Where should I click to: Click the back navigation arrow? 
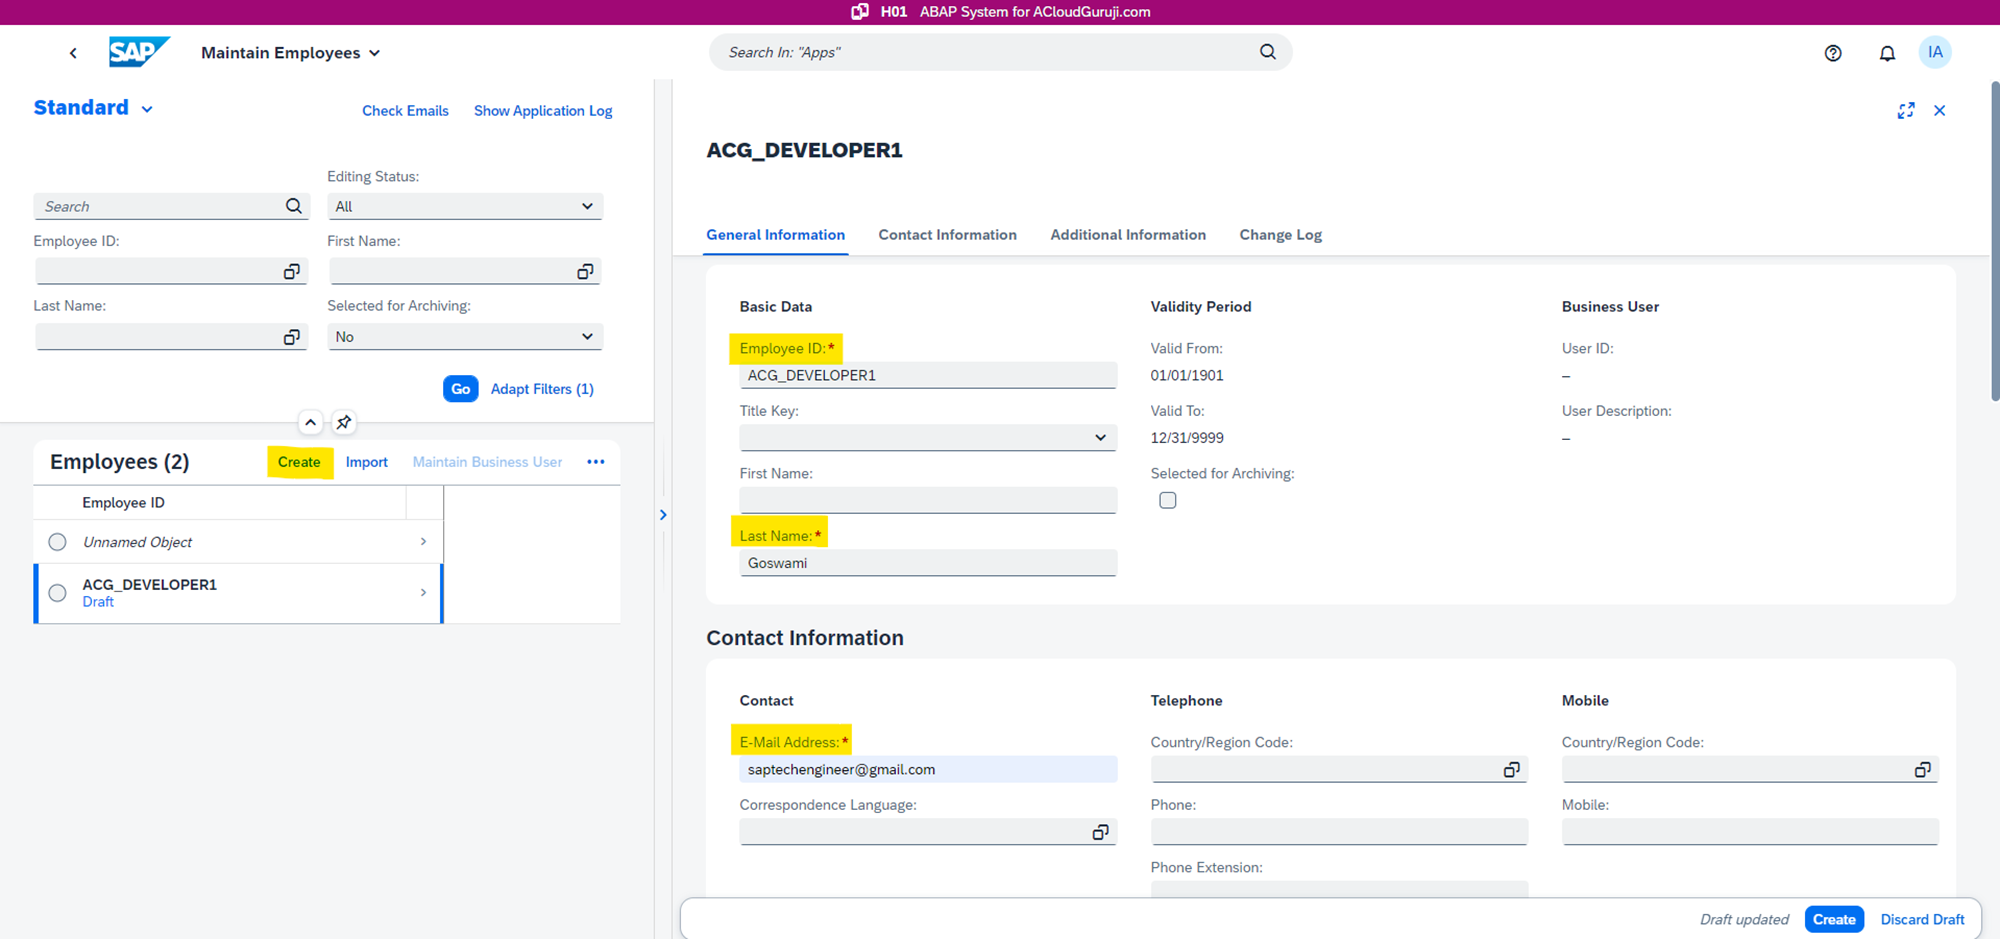click(73, 53)
